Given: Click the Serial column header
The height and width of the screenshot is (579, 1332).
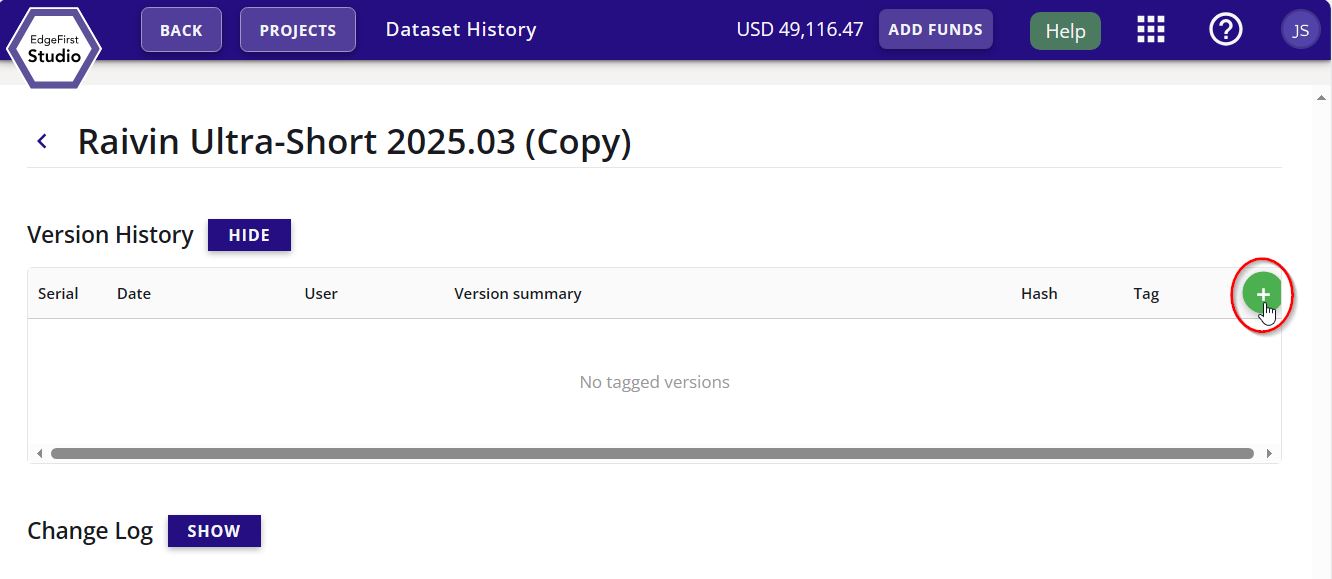Looking at the screenshot, I should click(57, 293).
